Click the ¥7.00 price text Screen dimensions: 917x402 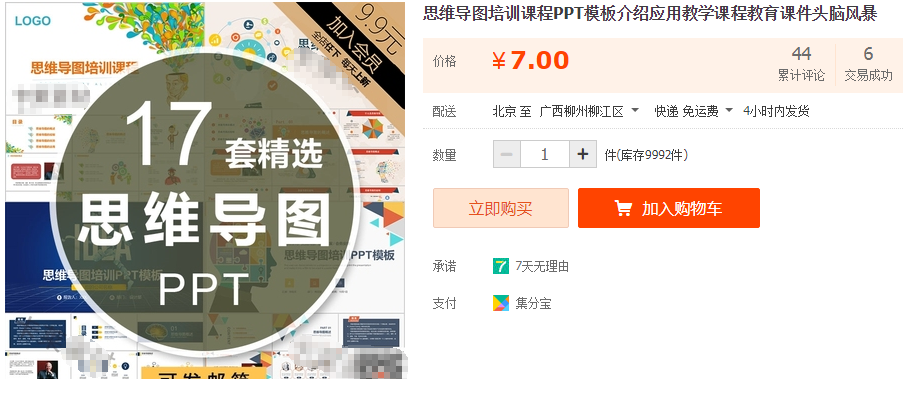530,60
